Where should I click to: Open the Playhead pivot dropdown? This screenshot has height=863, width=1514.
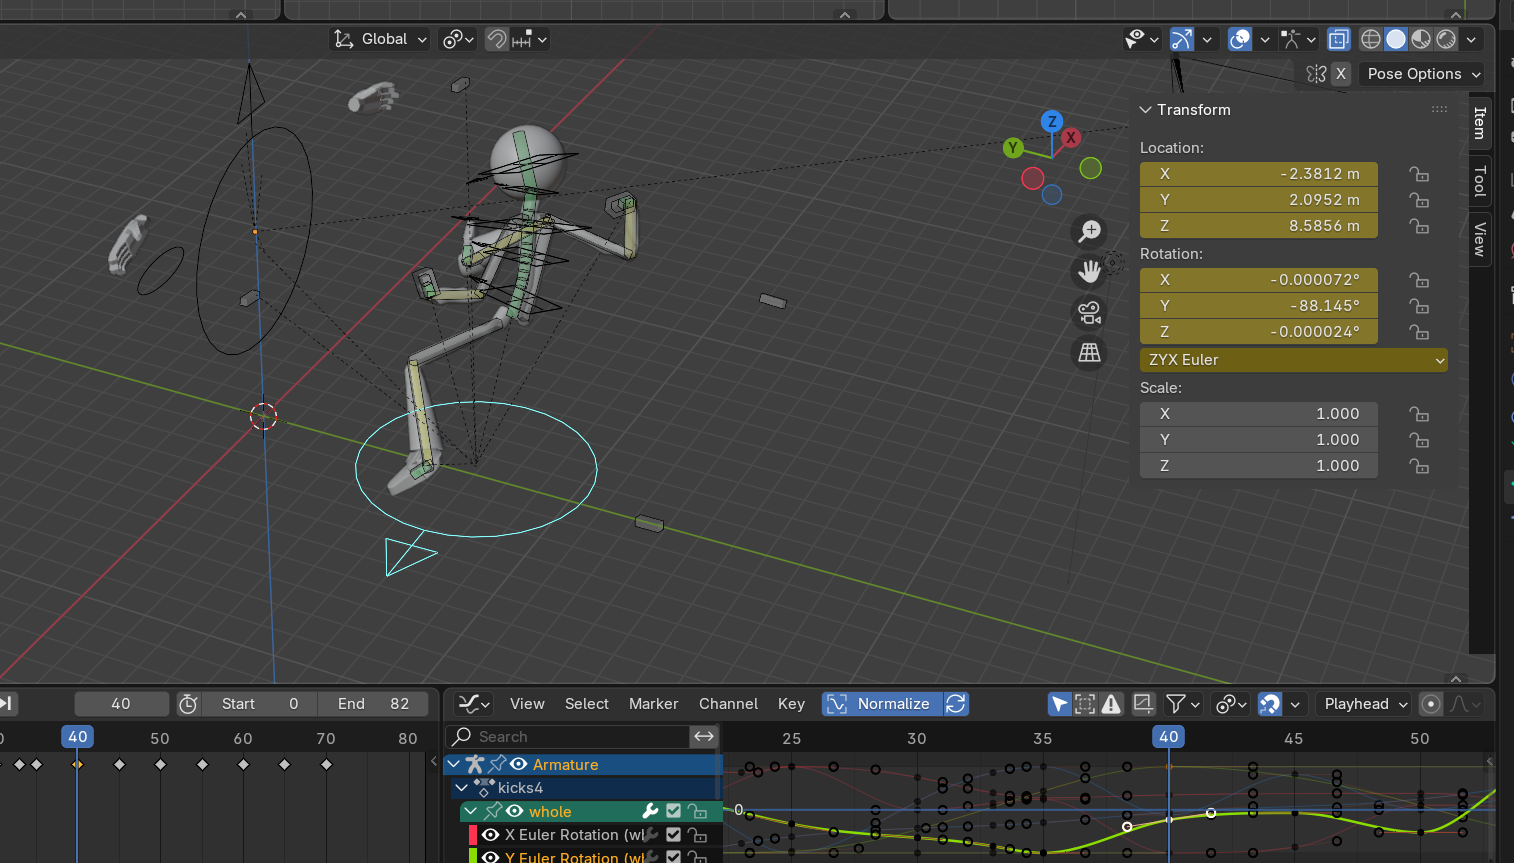(1364, 704)
